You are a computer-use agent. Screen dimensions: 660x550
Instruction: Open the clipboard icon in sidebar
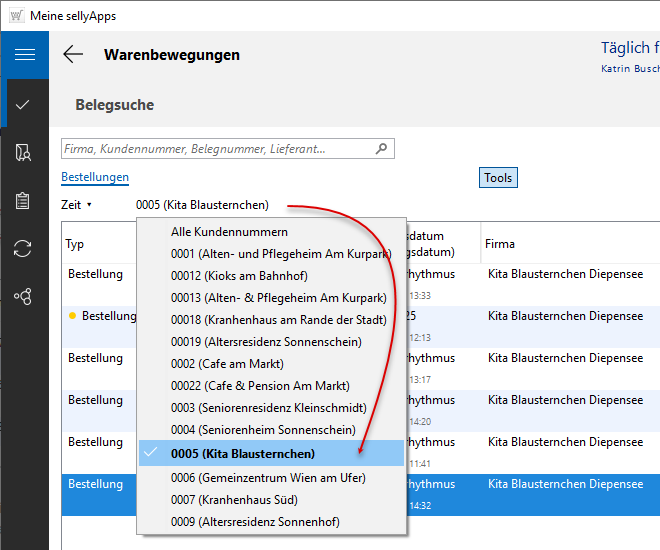click(24, 200)
